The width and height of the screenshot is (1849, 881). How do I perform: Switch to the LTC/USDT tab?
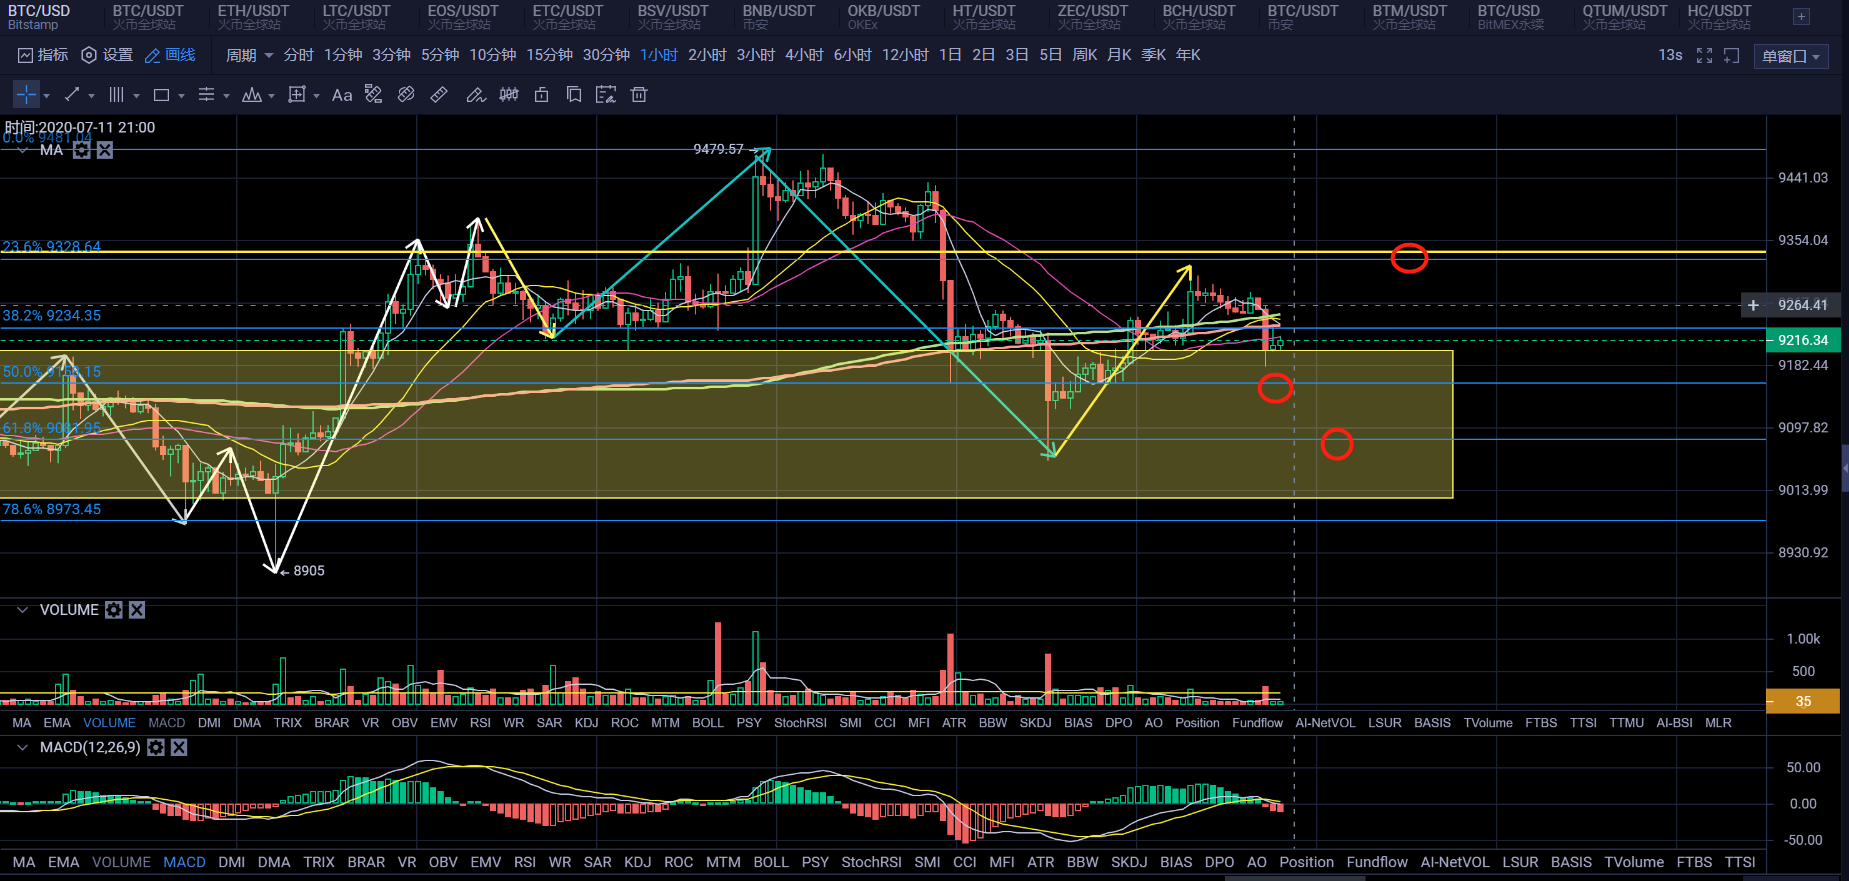pyautogui.click(x=356, y=17)
